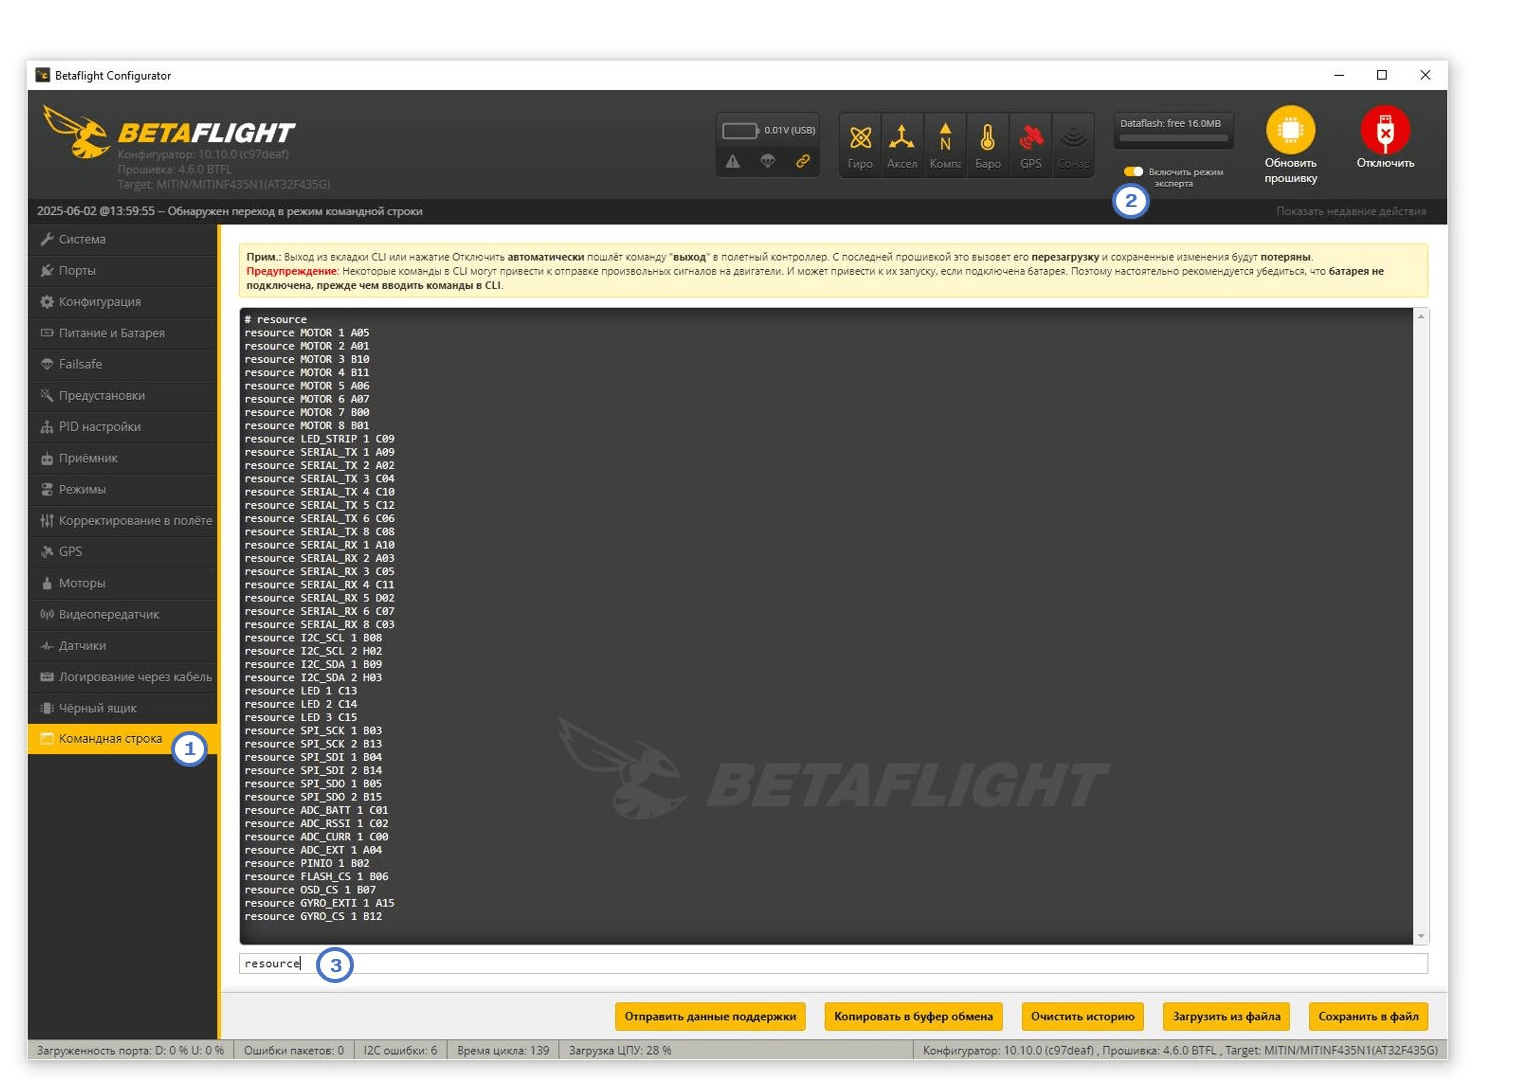Open the Система tab

point(122,239)
